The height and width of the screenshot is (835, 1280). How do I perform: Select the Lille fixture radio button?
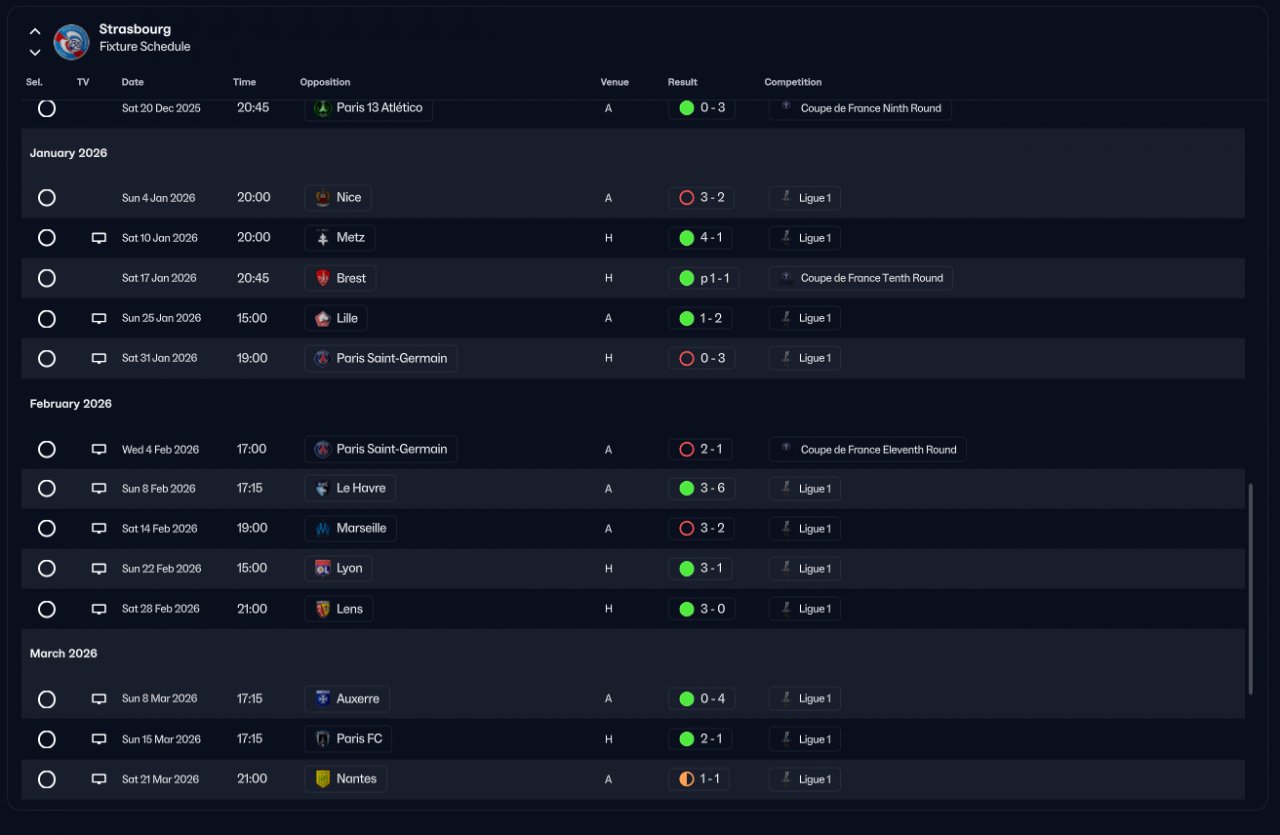point(47,318)
